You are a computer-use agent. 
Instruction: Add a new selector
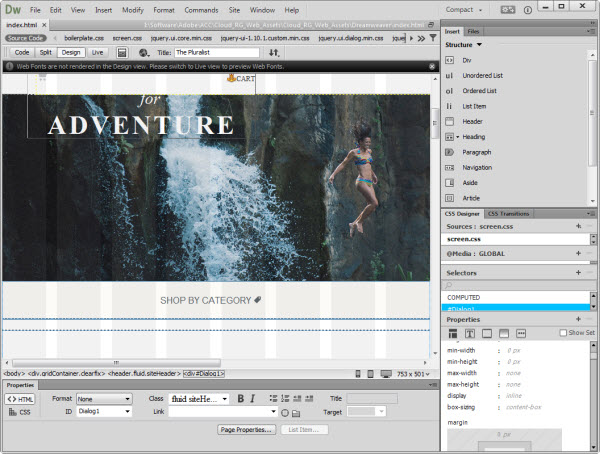click(578, 273)
